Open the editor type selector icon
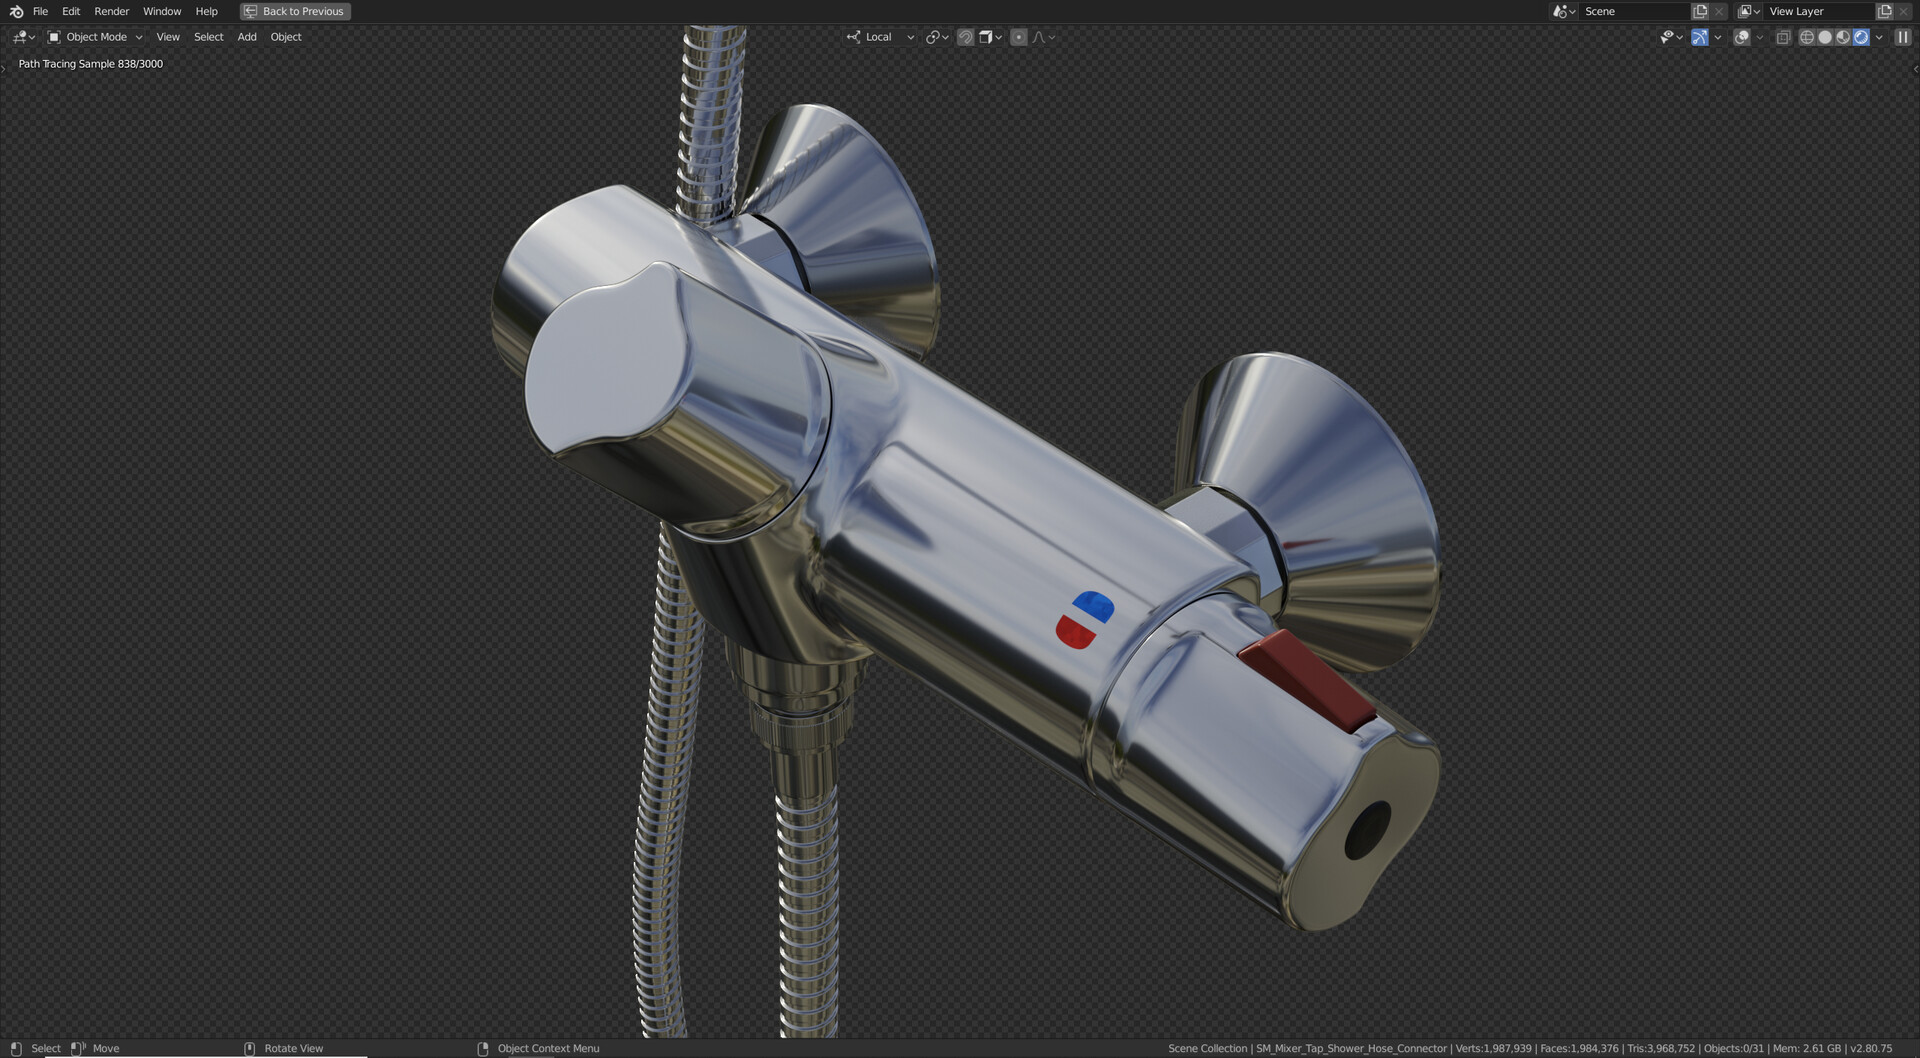Image resolution: width=1920 pixels, height=1058 pixels. [21, 37]
